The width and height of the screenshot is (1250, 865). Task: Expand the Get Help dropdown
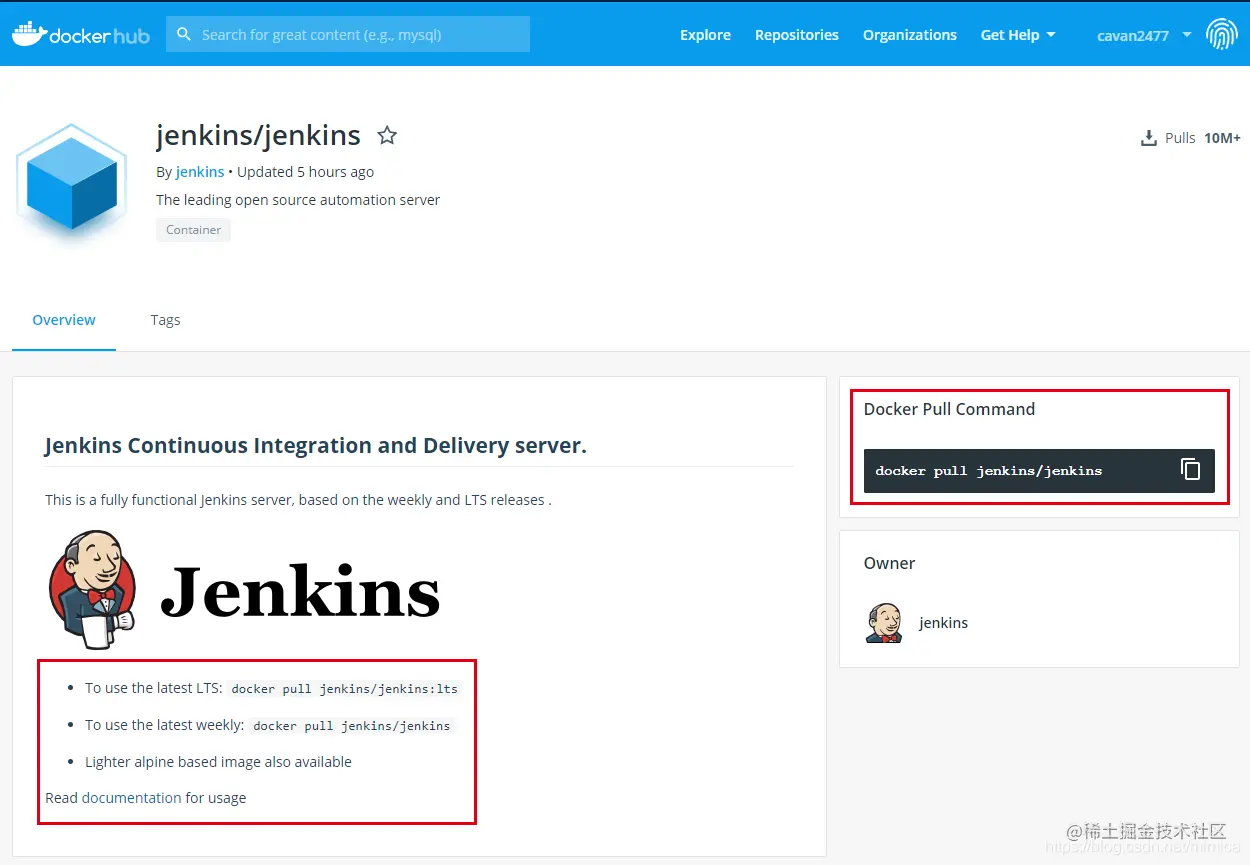[1018, 35]
